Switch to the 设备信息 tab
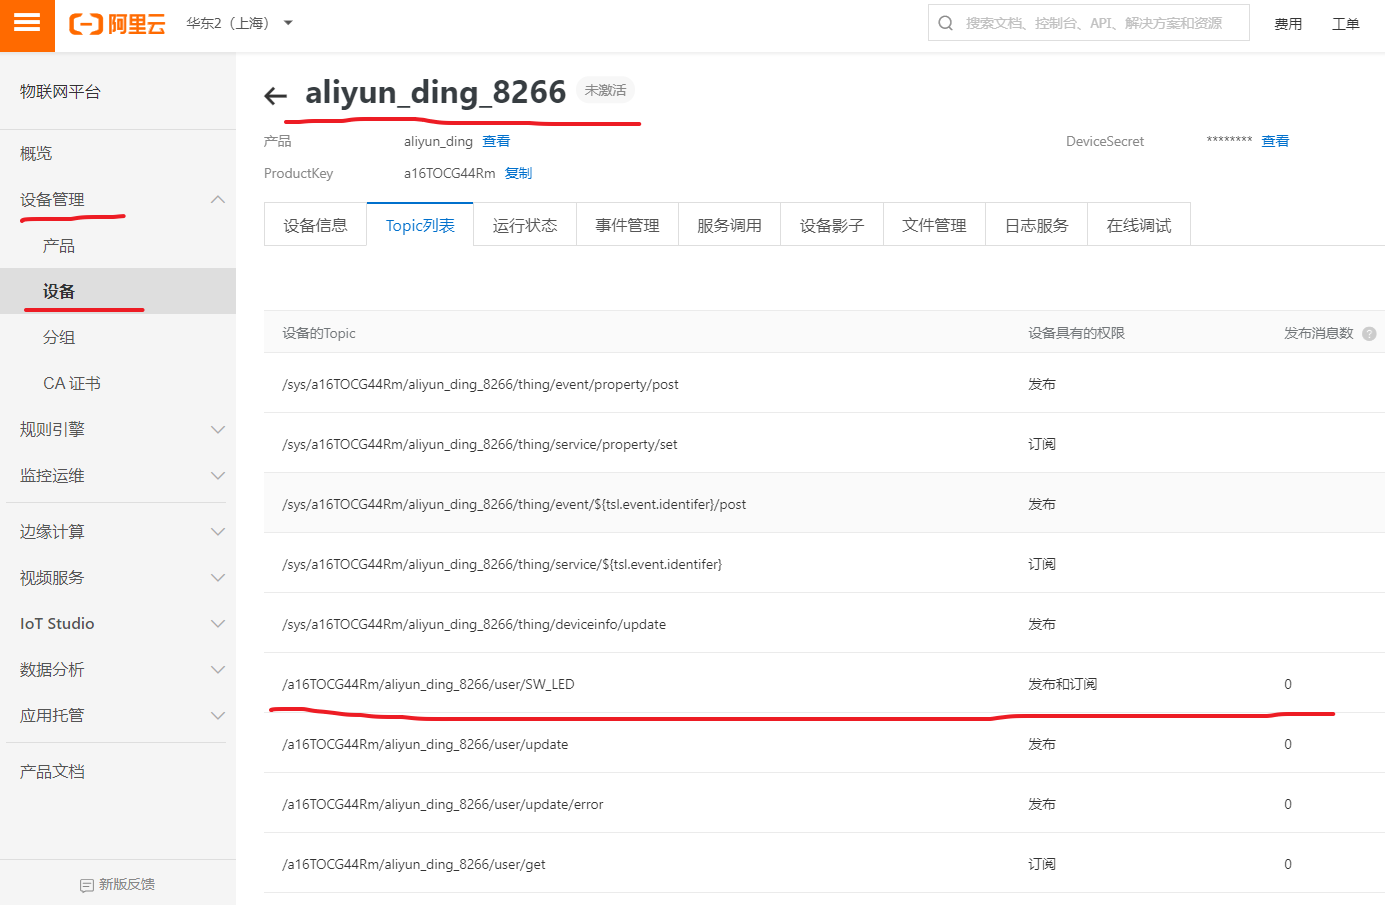 (x=315, y=225)
